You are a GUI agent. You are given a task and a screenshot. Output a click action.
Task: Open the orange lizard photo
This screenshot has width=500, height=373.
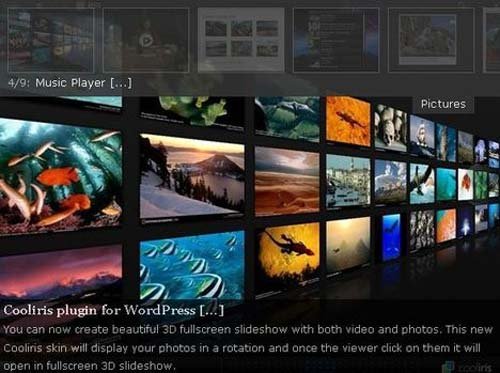tap(348, 121)
